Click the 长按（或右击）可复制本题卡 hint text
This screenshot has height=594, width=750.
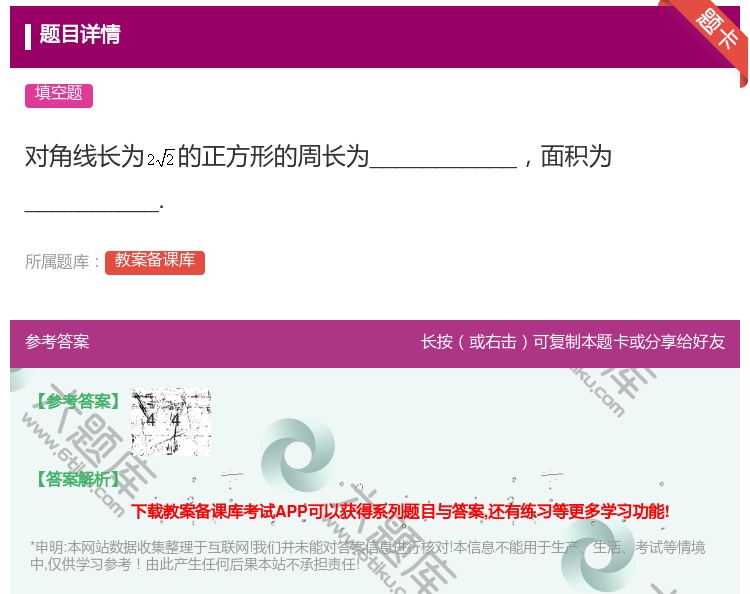coord(573,342)
